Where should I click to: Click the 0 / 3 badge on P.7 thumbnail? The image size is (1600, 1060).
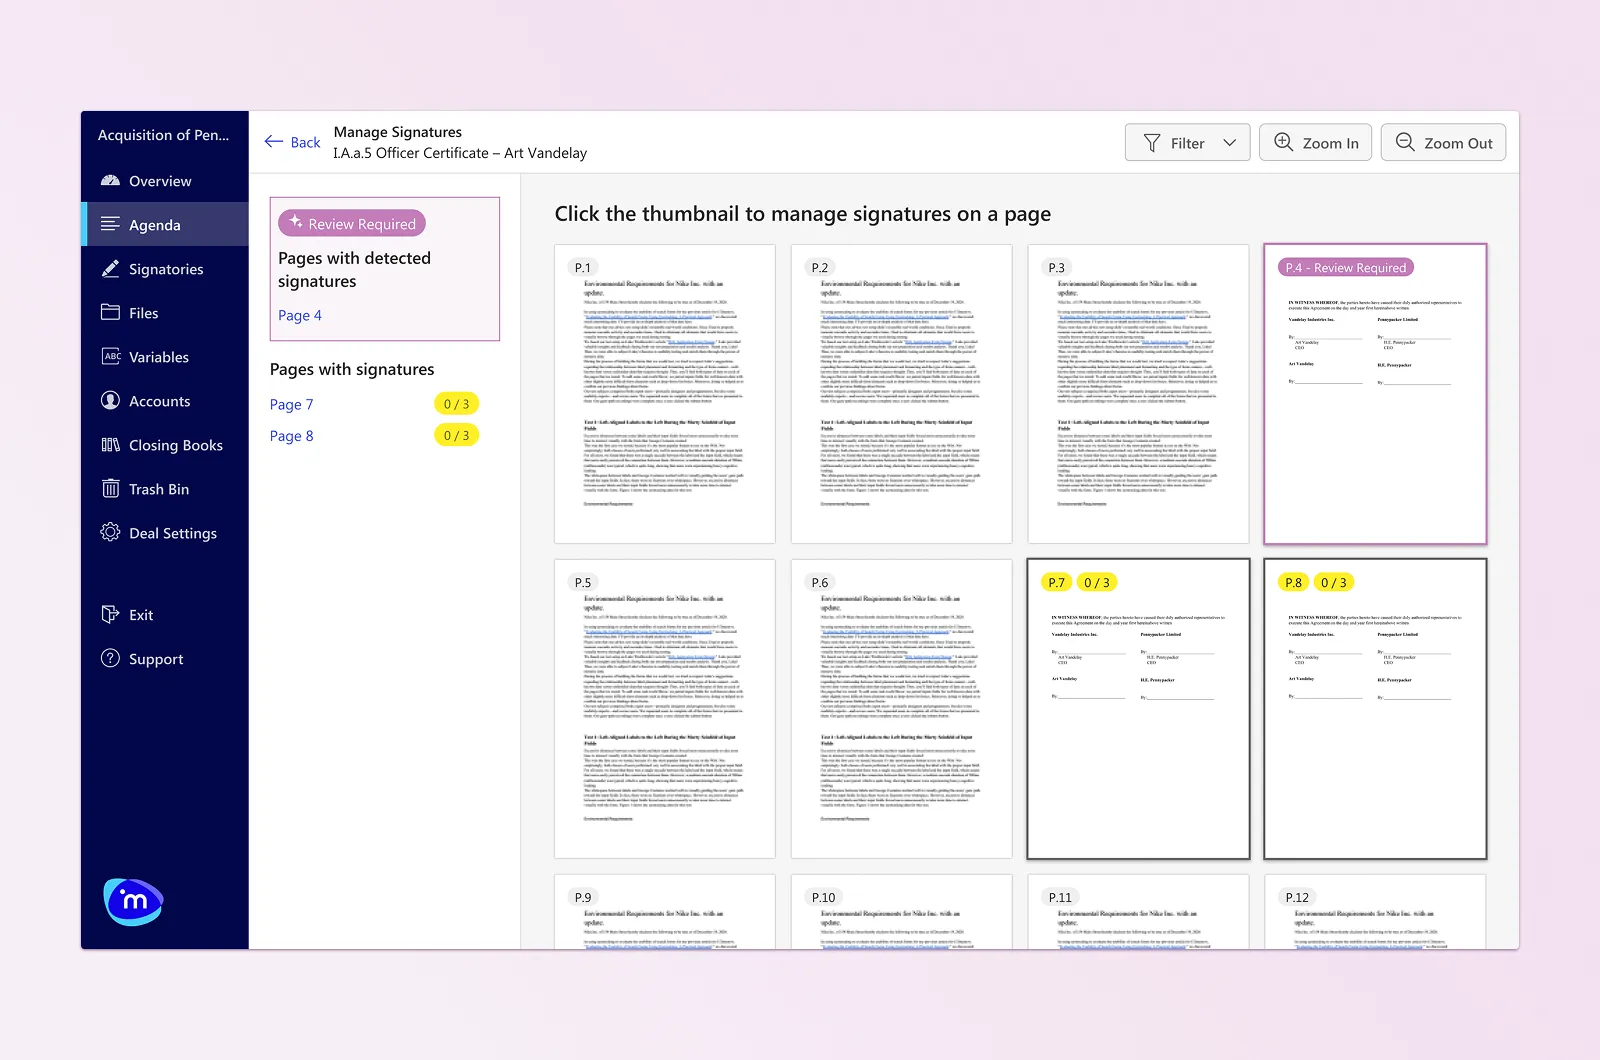pos(1097,582)
